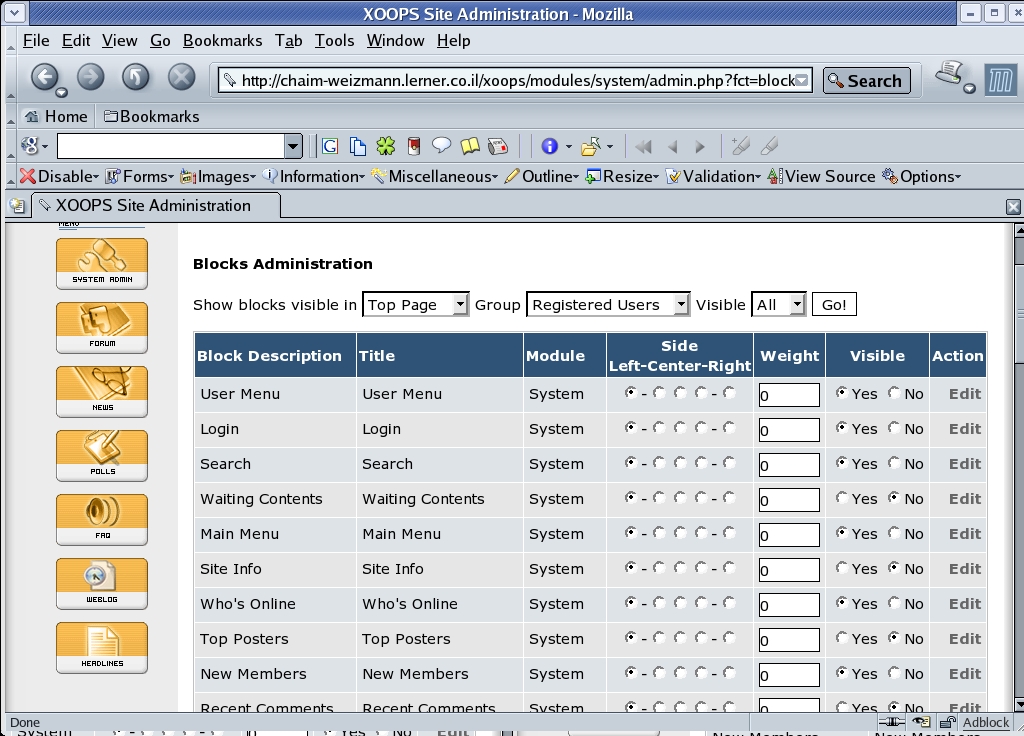Click the browser Reload button

(136, 77)
